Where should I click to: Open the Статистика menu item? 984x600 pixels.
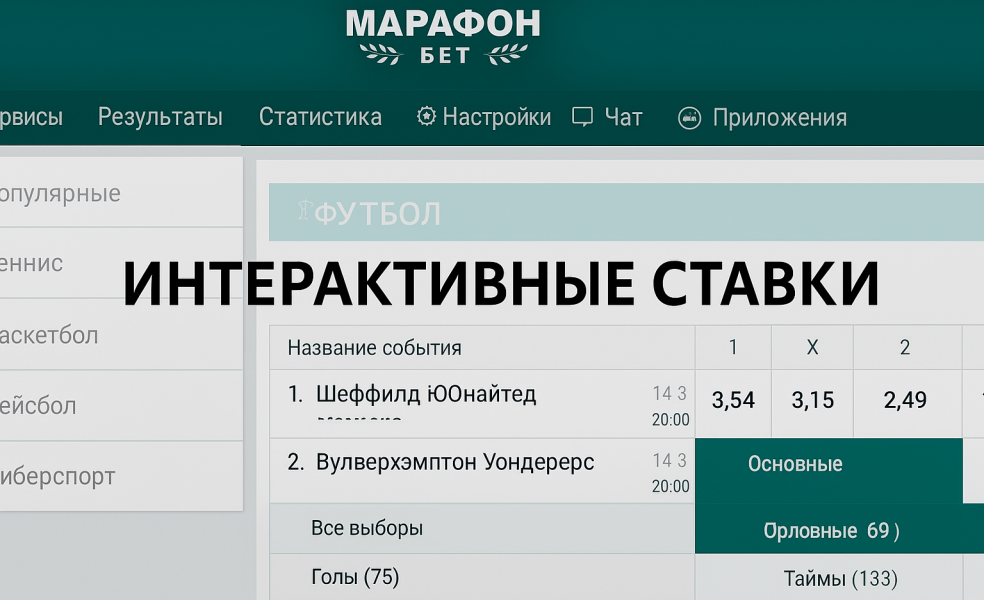tap(320, 117)
